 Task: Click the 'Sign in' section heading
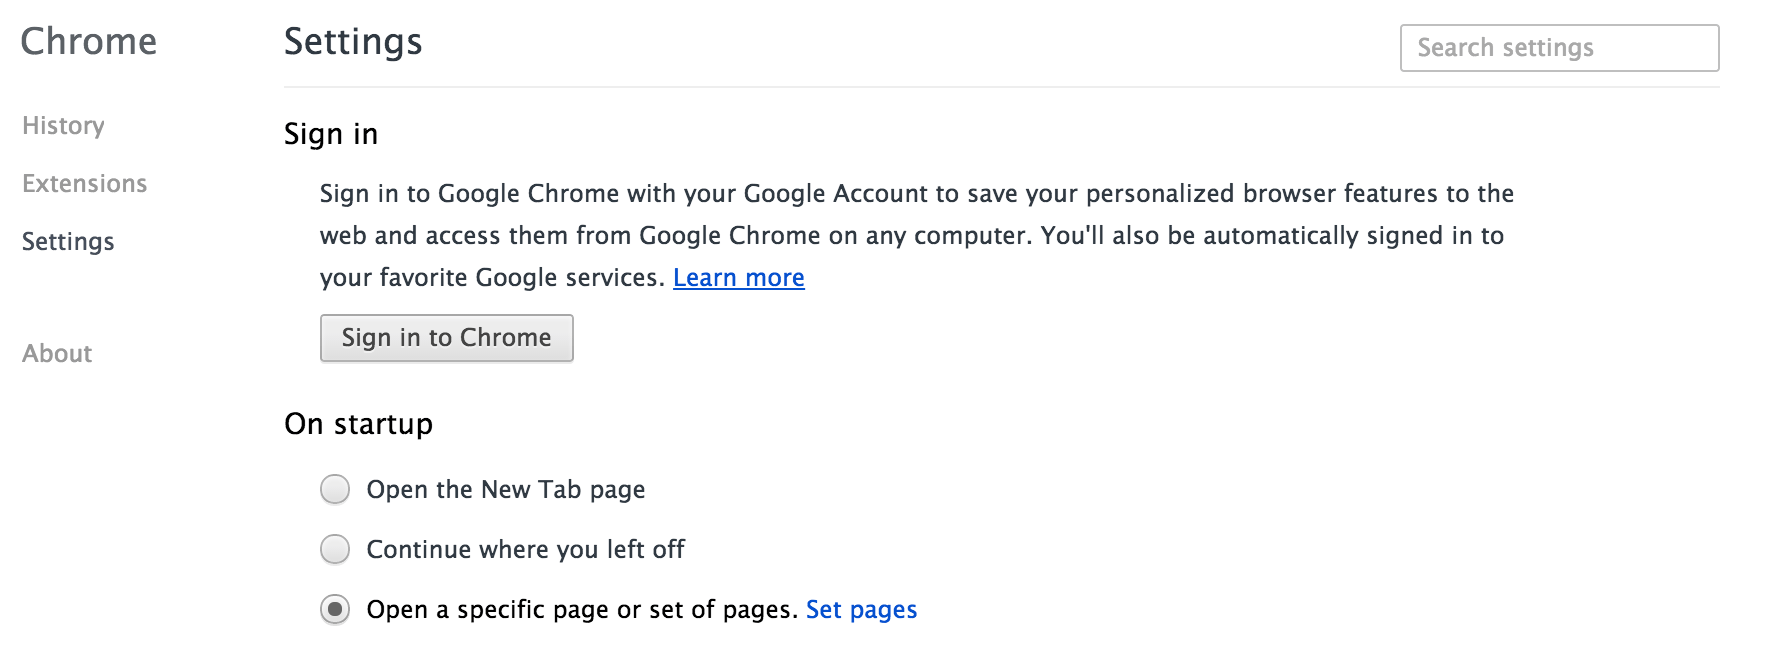[x=331, y=134]
